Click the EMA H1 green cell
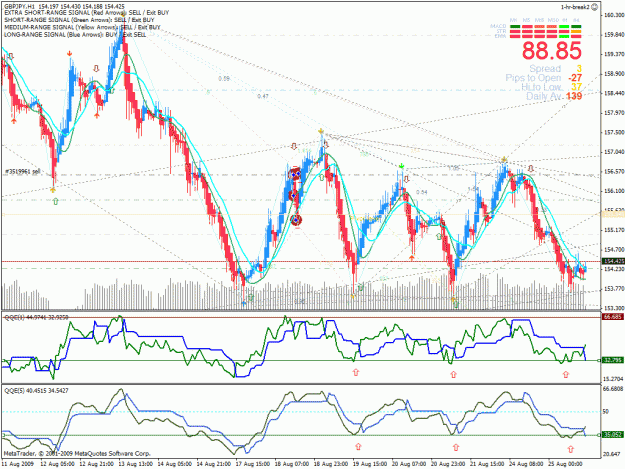 [564, 36]
